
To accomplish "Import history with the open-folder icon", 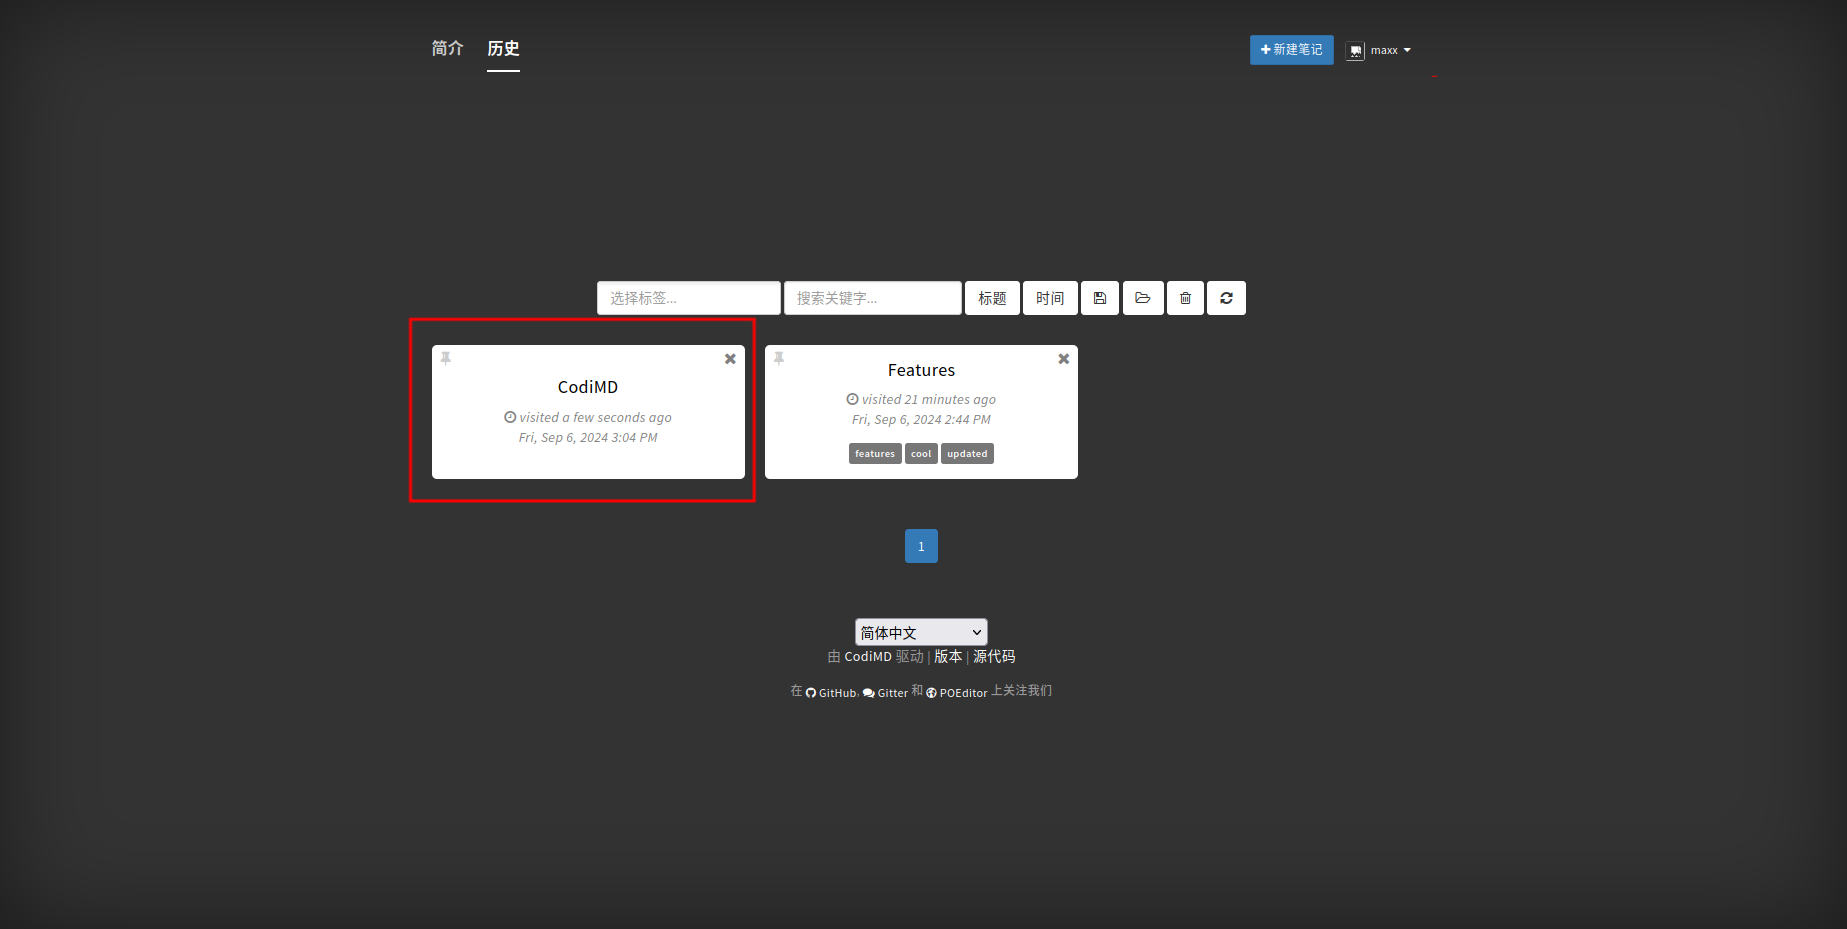I will pos(1143,298).
